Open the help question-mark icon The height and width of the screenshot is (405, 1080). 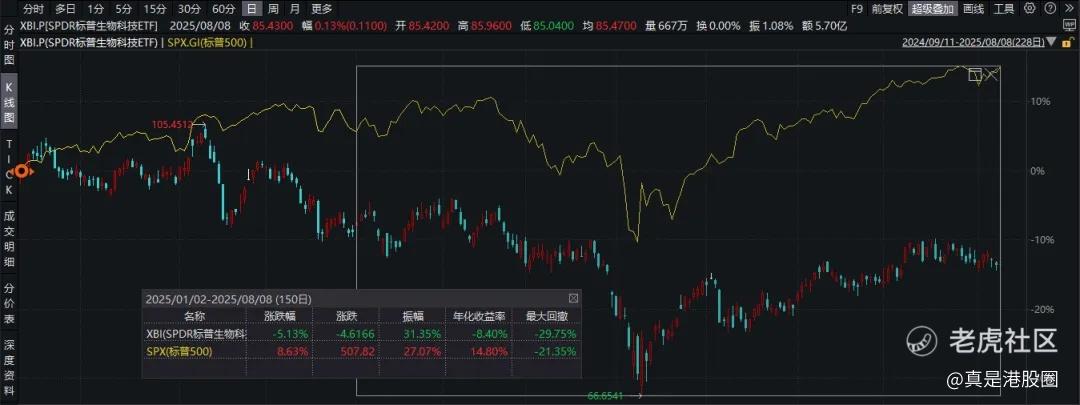coord(1049,8)
